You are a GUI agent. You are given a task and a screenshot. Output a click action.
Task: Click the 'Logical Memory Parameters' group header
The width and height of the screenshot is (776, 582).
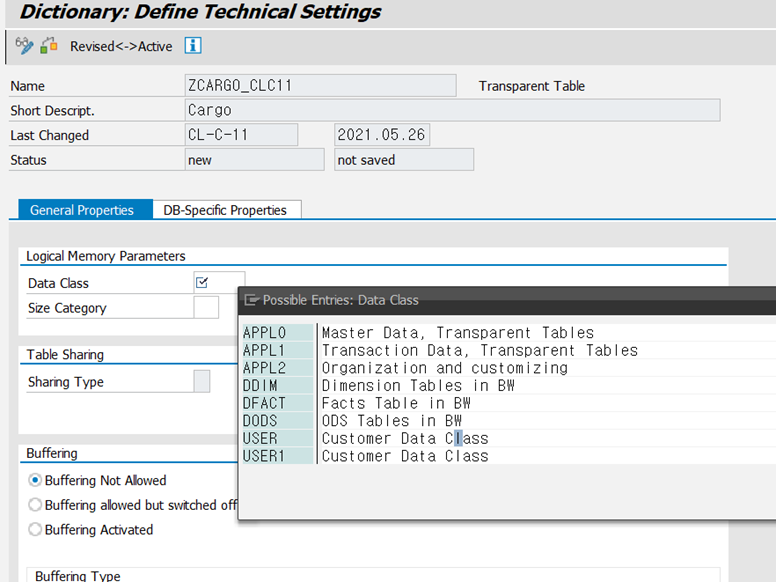pyautogui.click(x=105, y=256)
